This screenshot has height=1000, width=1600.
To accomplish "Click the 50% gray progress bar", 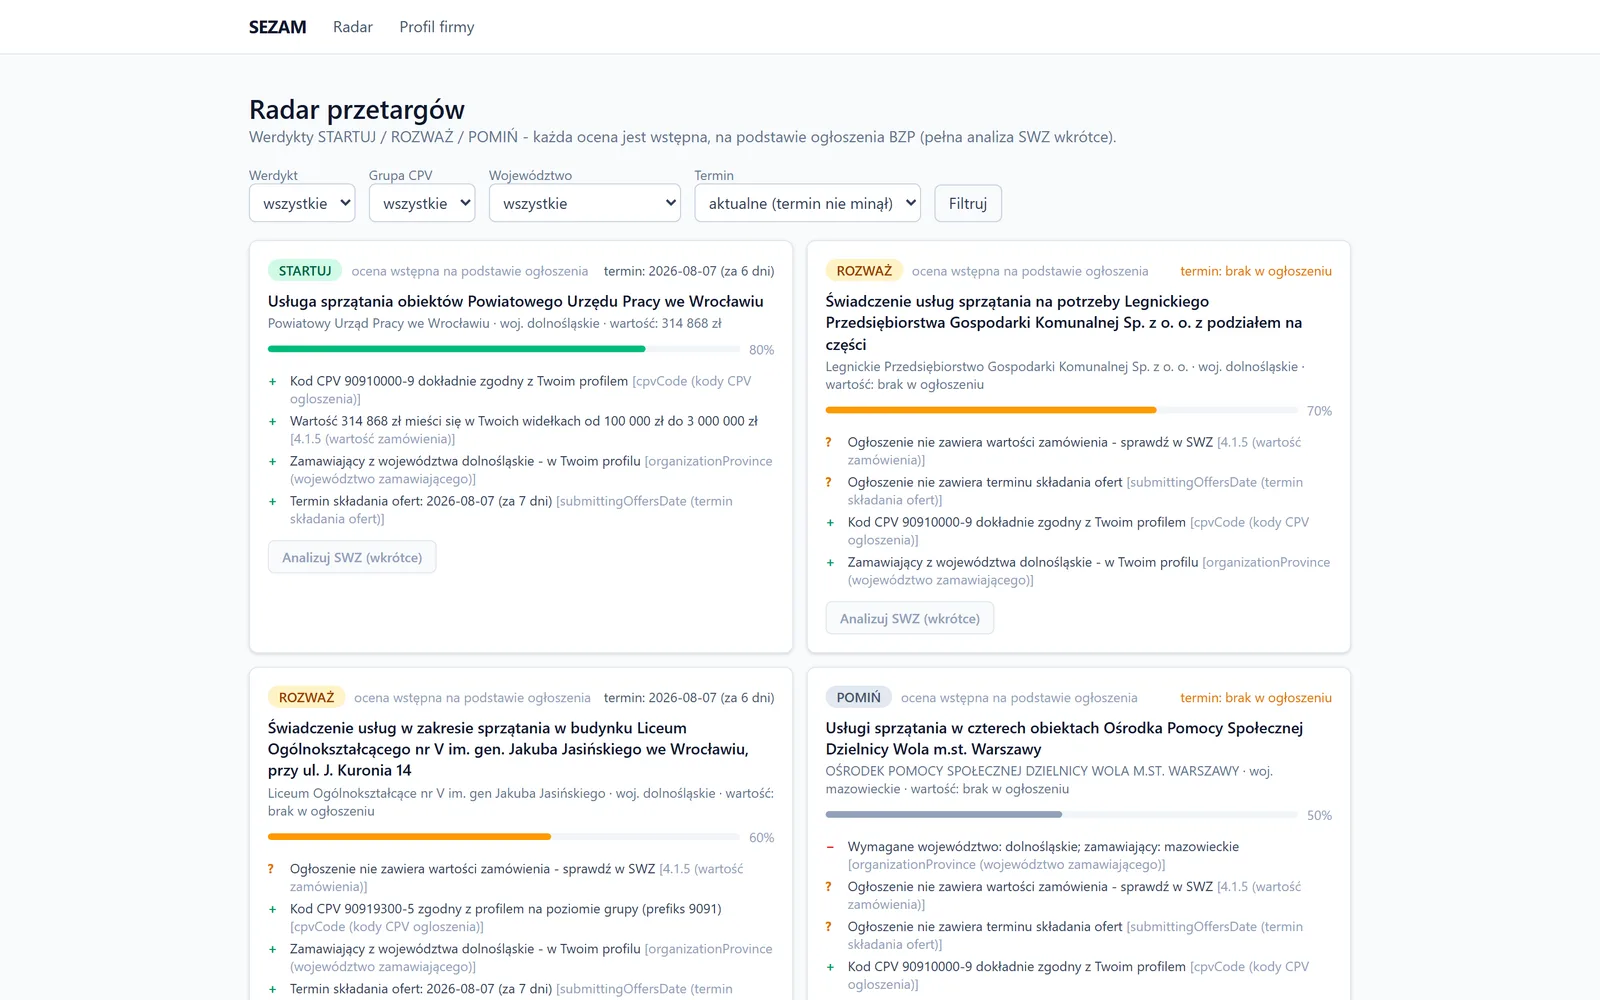I will point(1062,814).
